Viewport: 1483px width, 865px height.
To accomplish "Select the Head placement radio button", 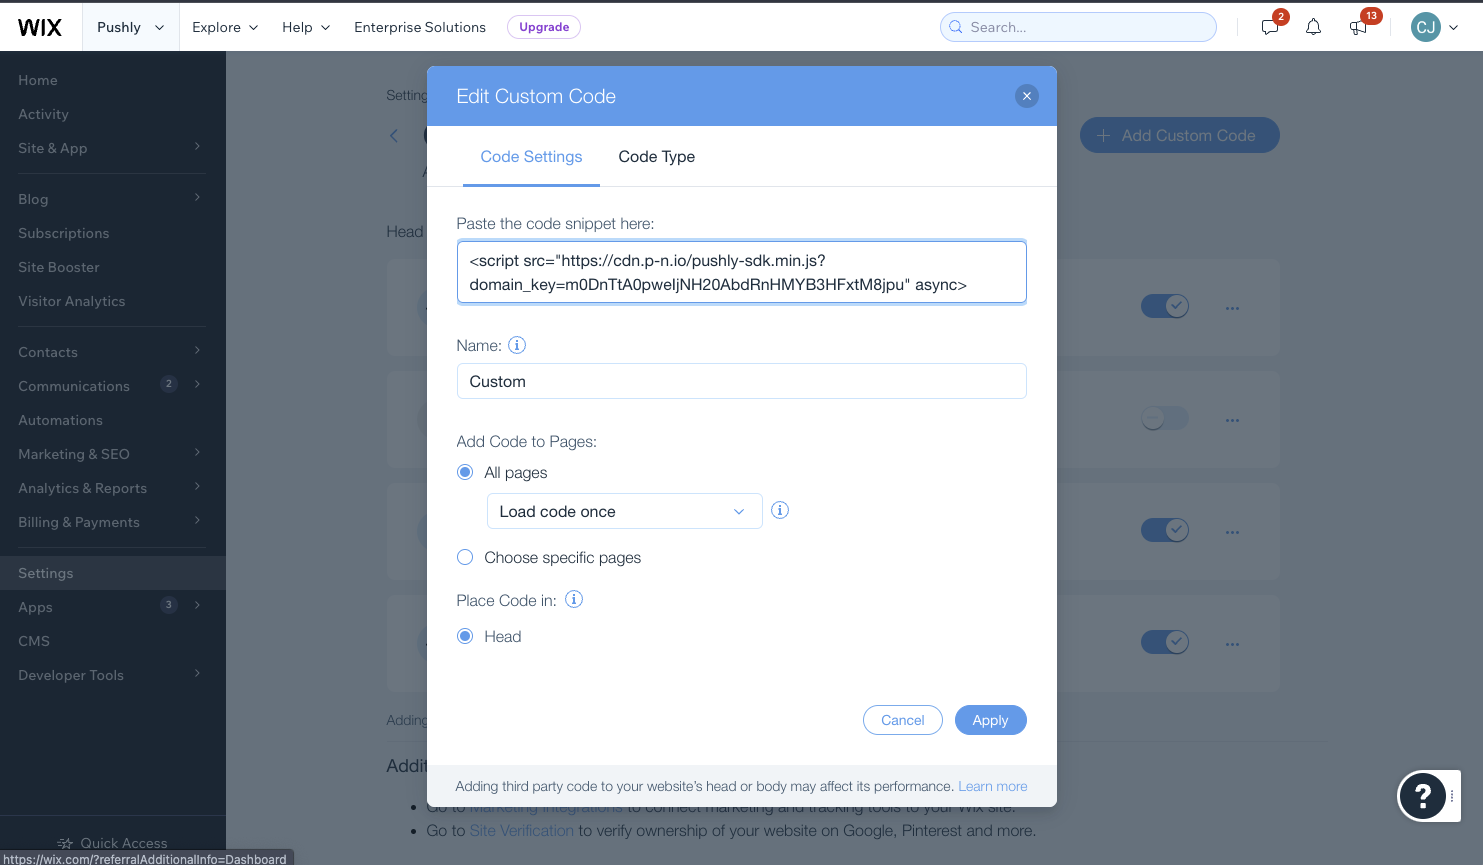I will coord(465,636).
